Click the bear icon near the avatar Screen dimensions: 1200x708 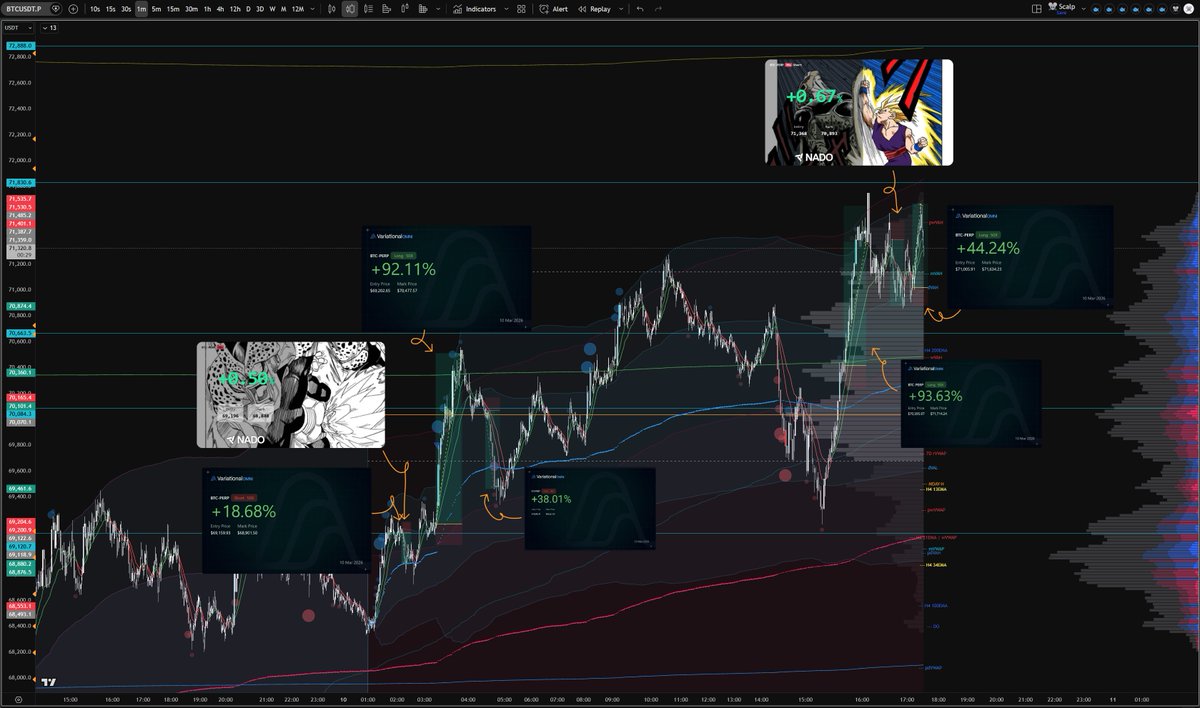click(x=1174, y=8)
